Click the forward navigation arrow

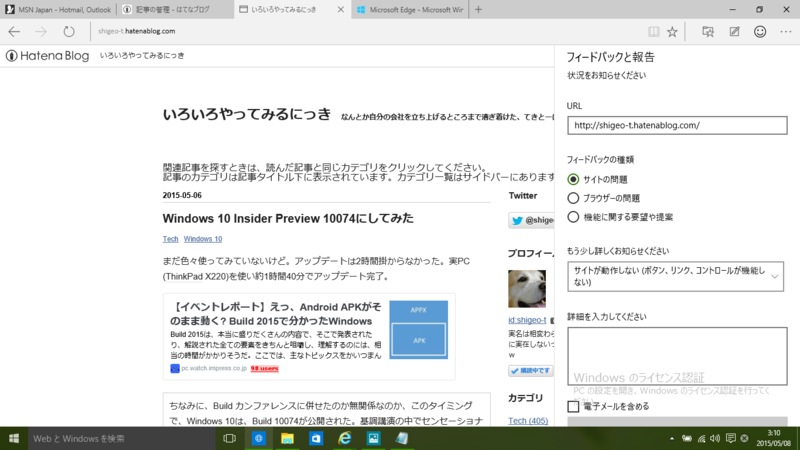point(41,32)
